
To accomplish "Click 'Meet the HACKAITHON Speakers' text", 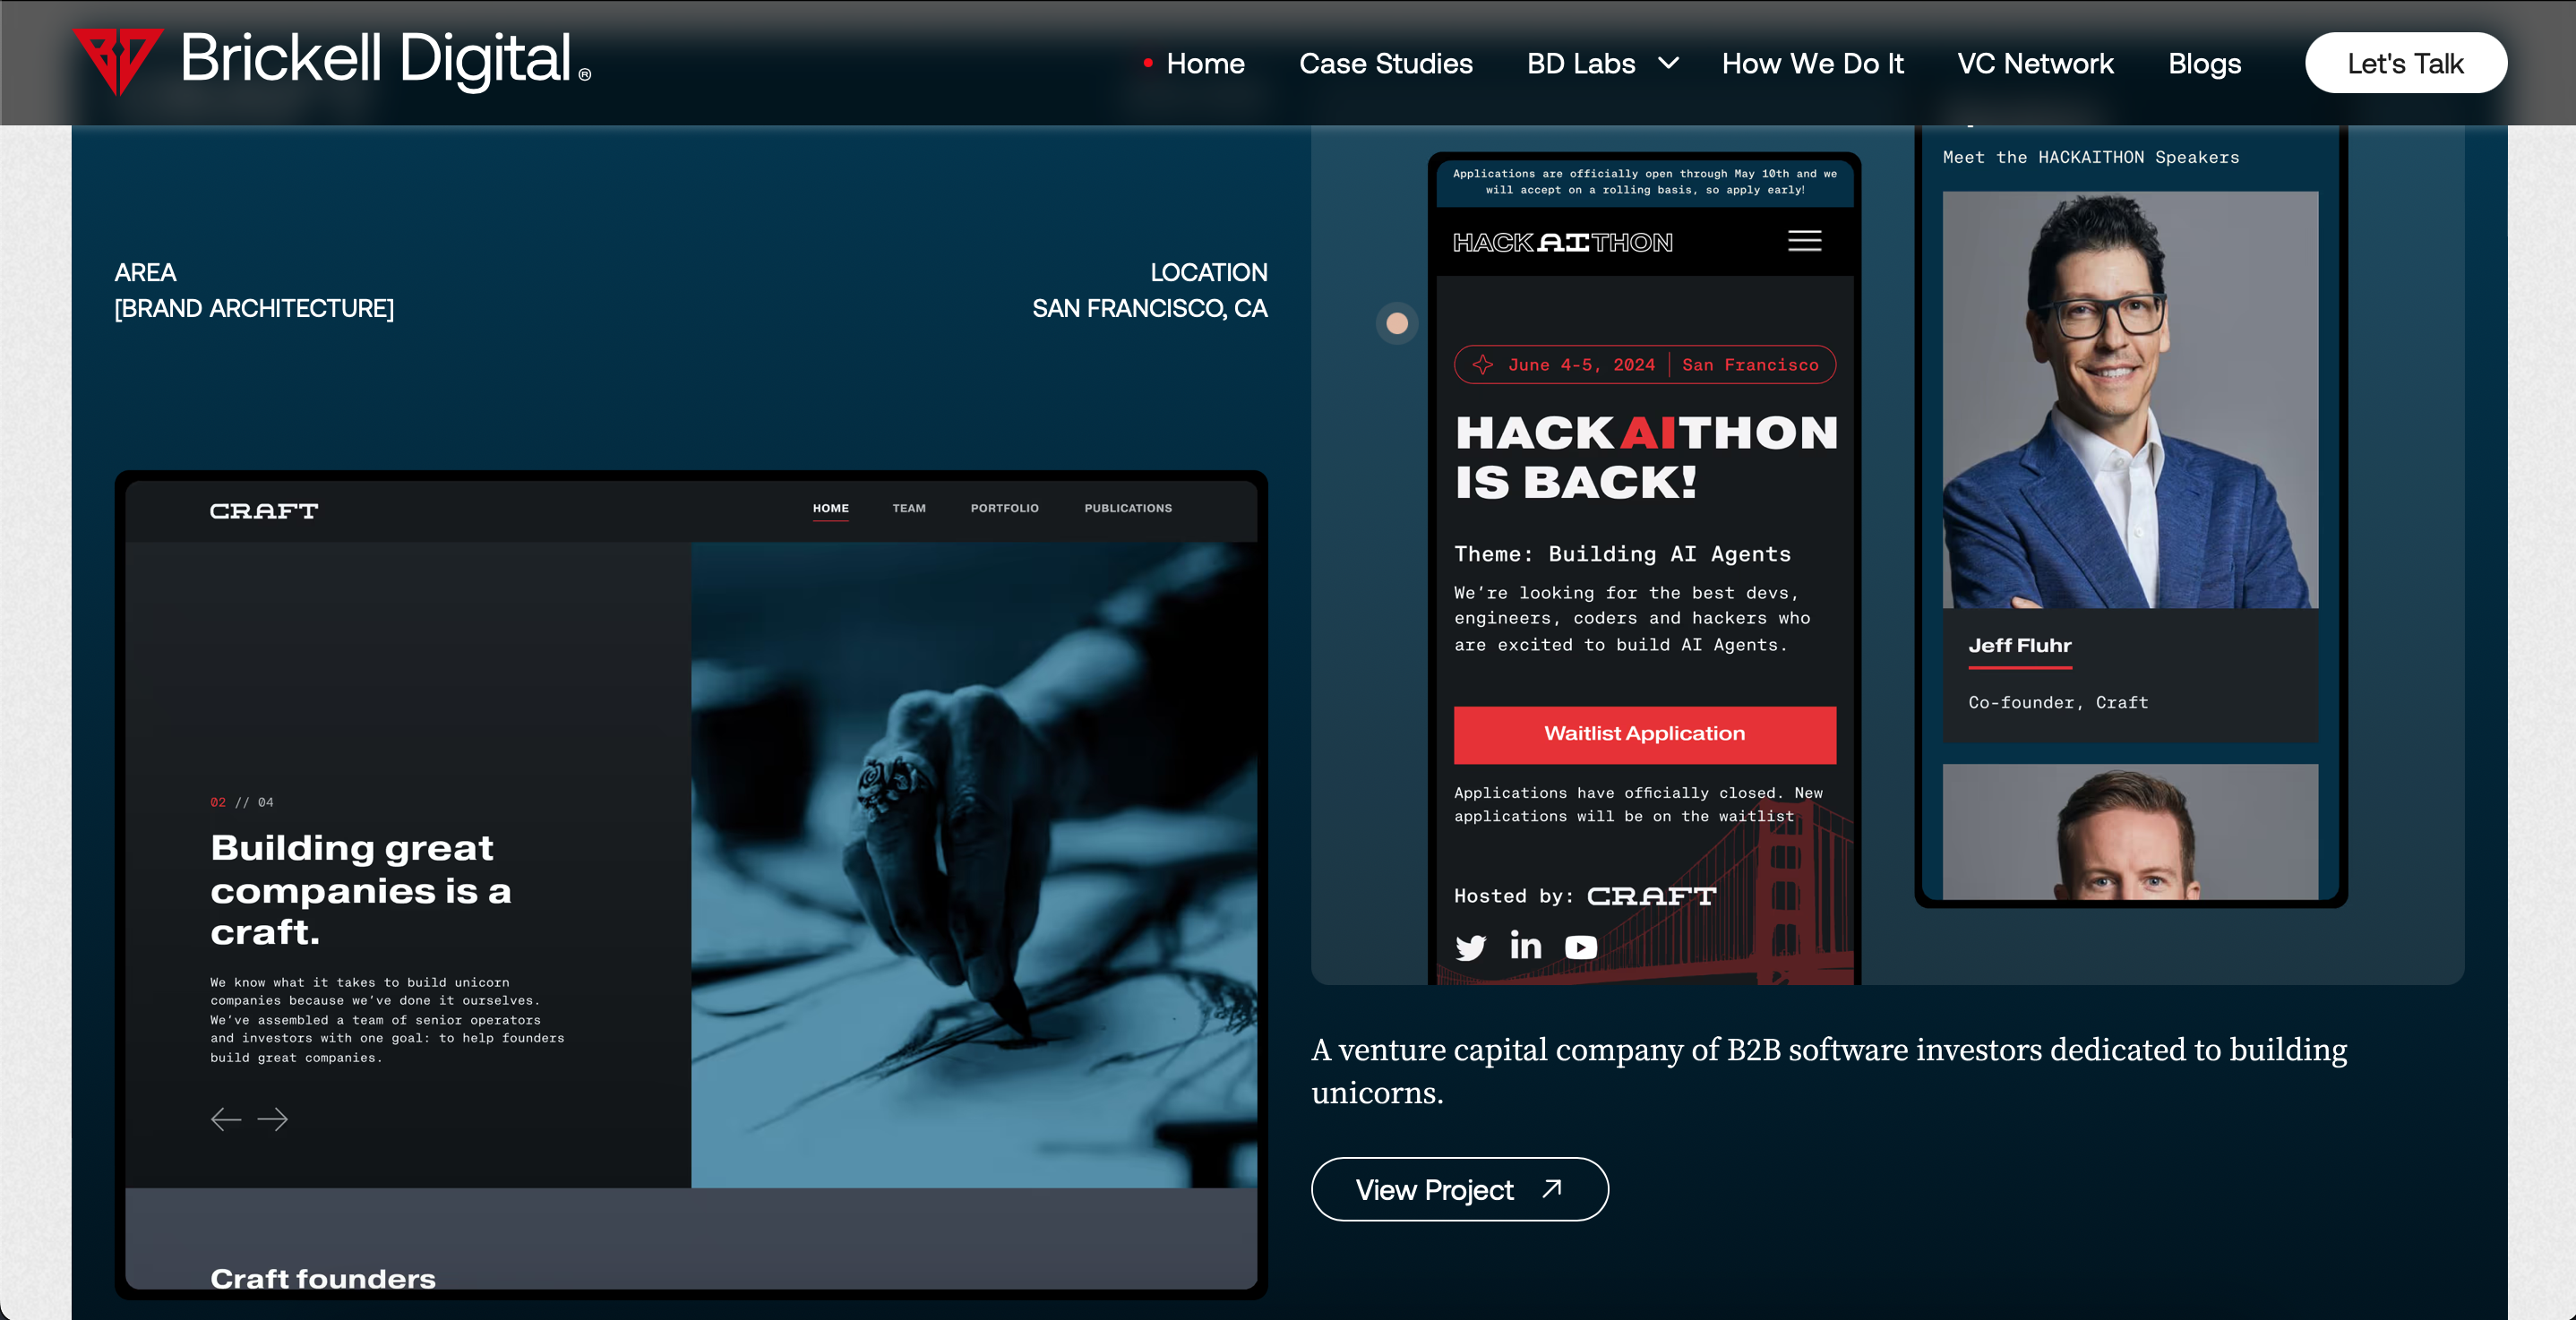I will point(2090,157).
